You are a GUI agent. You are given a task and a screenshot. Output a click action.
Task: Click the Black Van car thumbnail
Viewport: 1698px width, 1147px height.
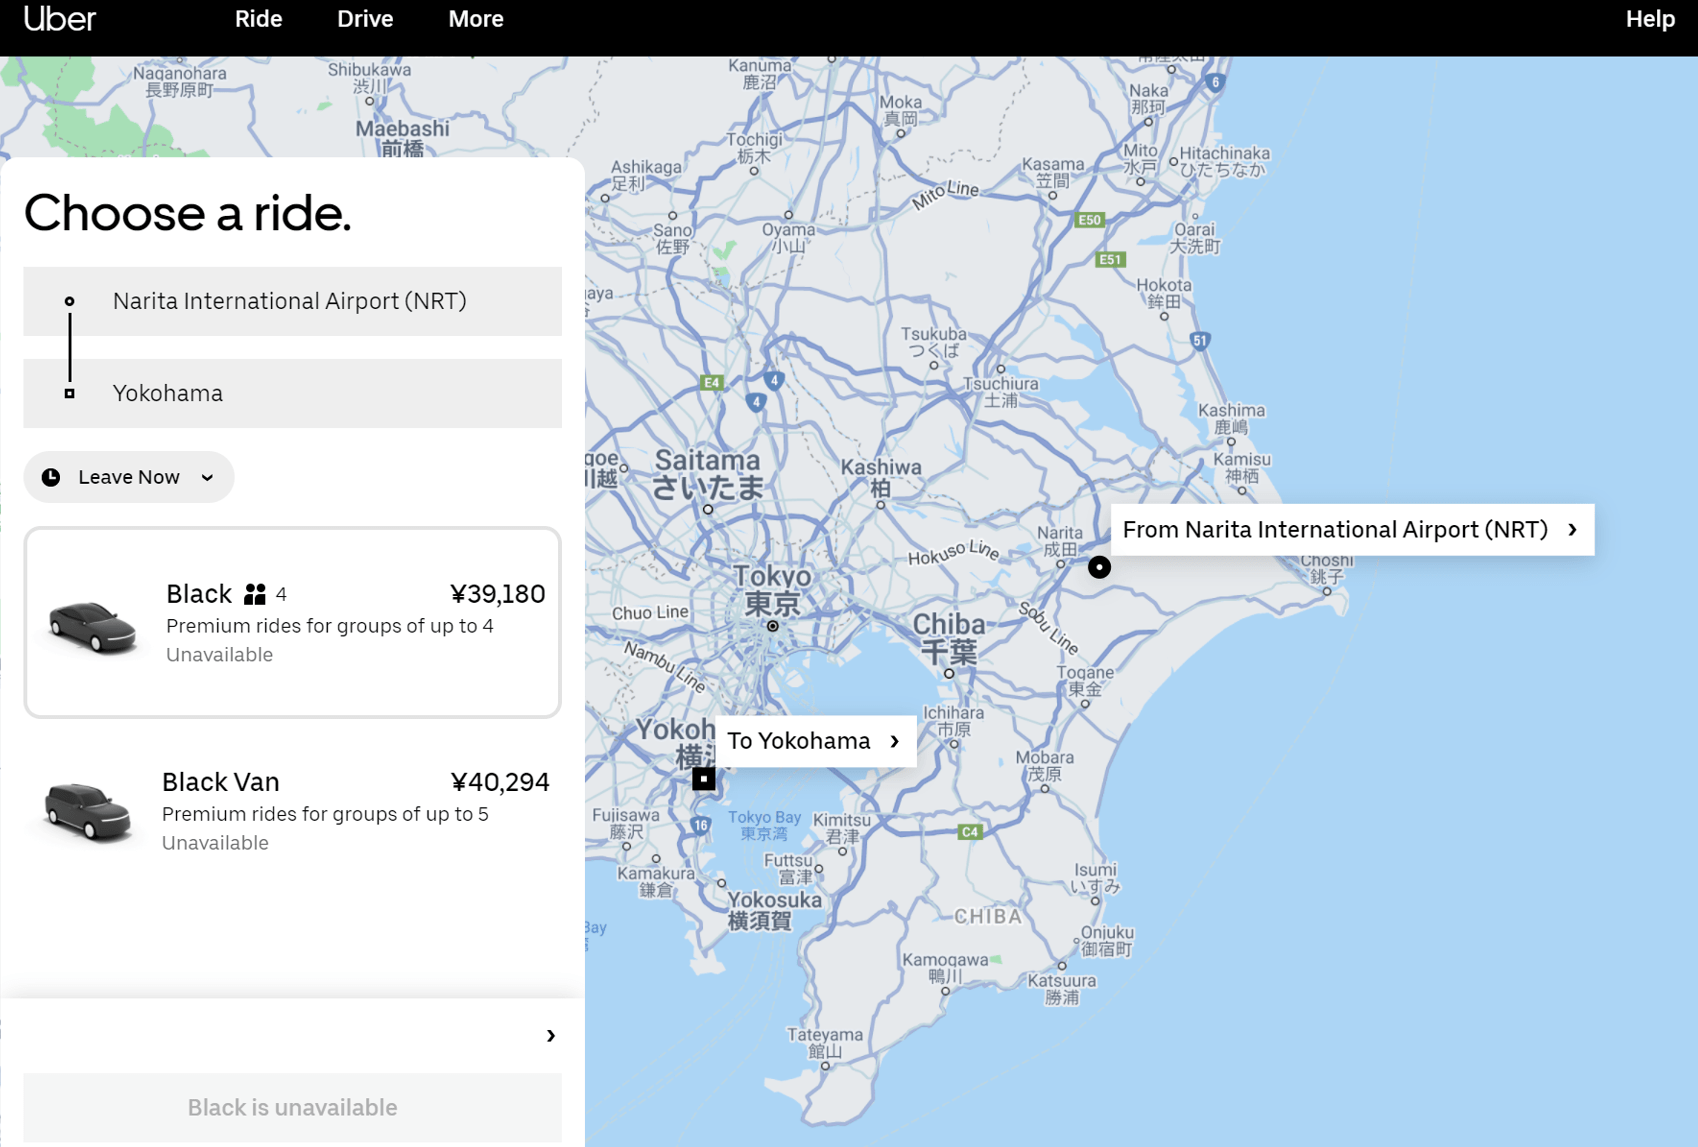click(x=87, y=812)
